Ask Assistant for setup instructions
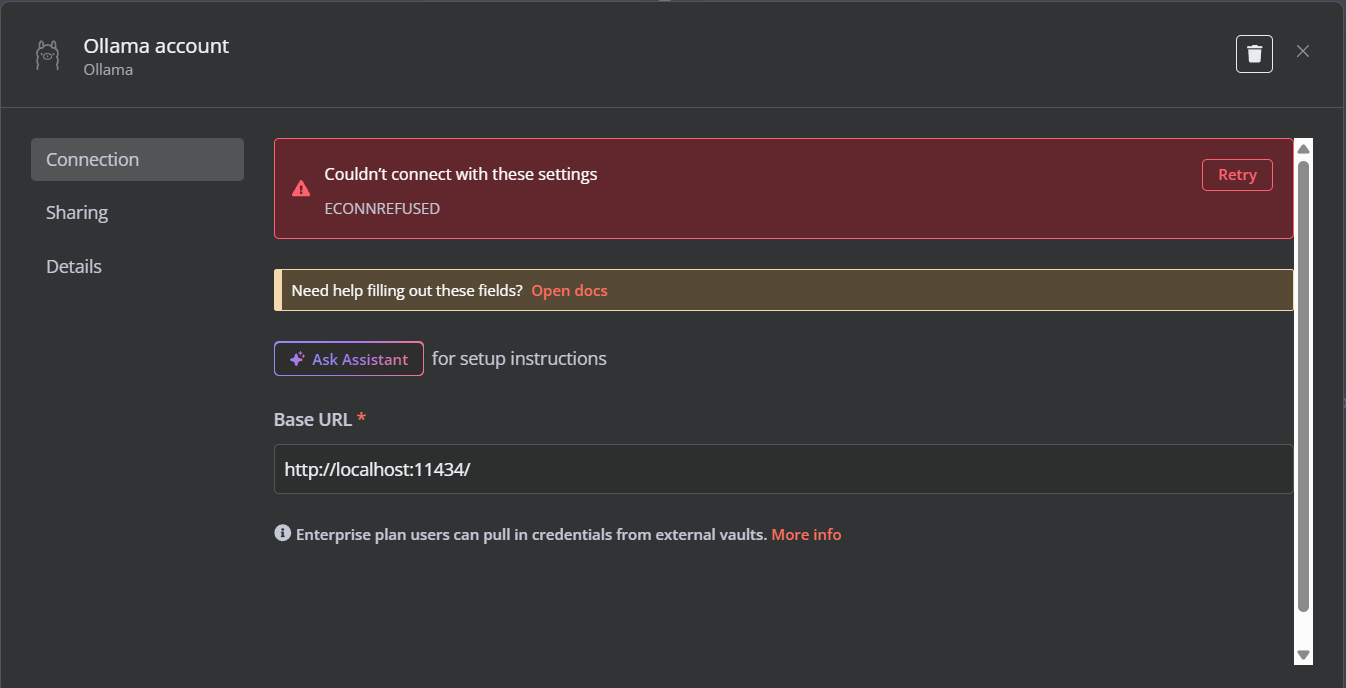 click(349, 359)
